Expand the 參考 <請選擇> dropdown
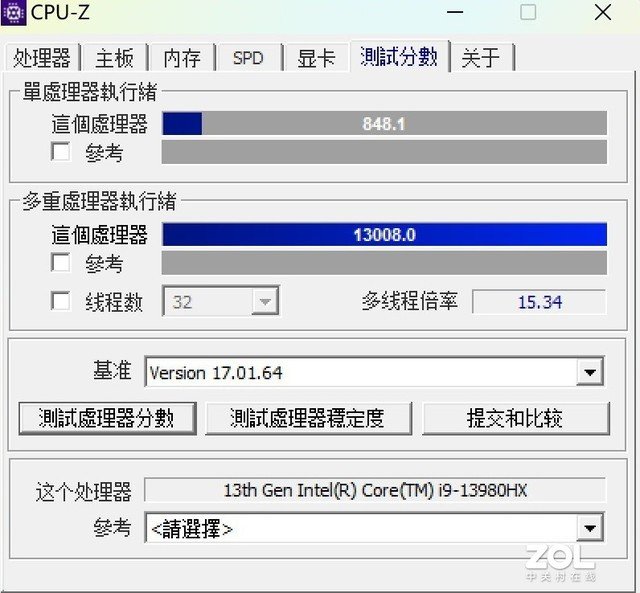Screen dimensions: 640x593 [x=590, y=528]
